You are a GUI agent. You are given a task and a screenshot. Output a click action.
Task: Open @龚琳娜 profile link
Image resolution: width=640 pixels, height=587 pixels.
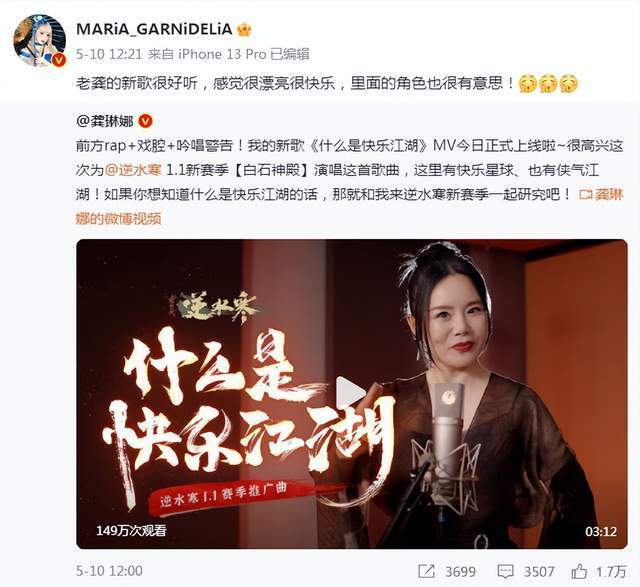pos(104,121)
